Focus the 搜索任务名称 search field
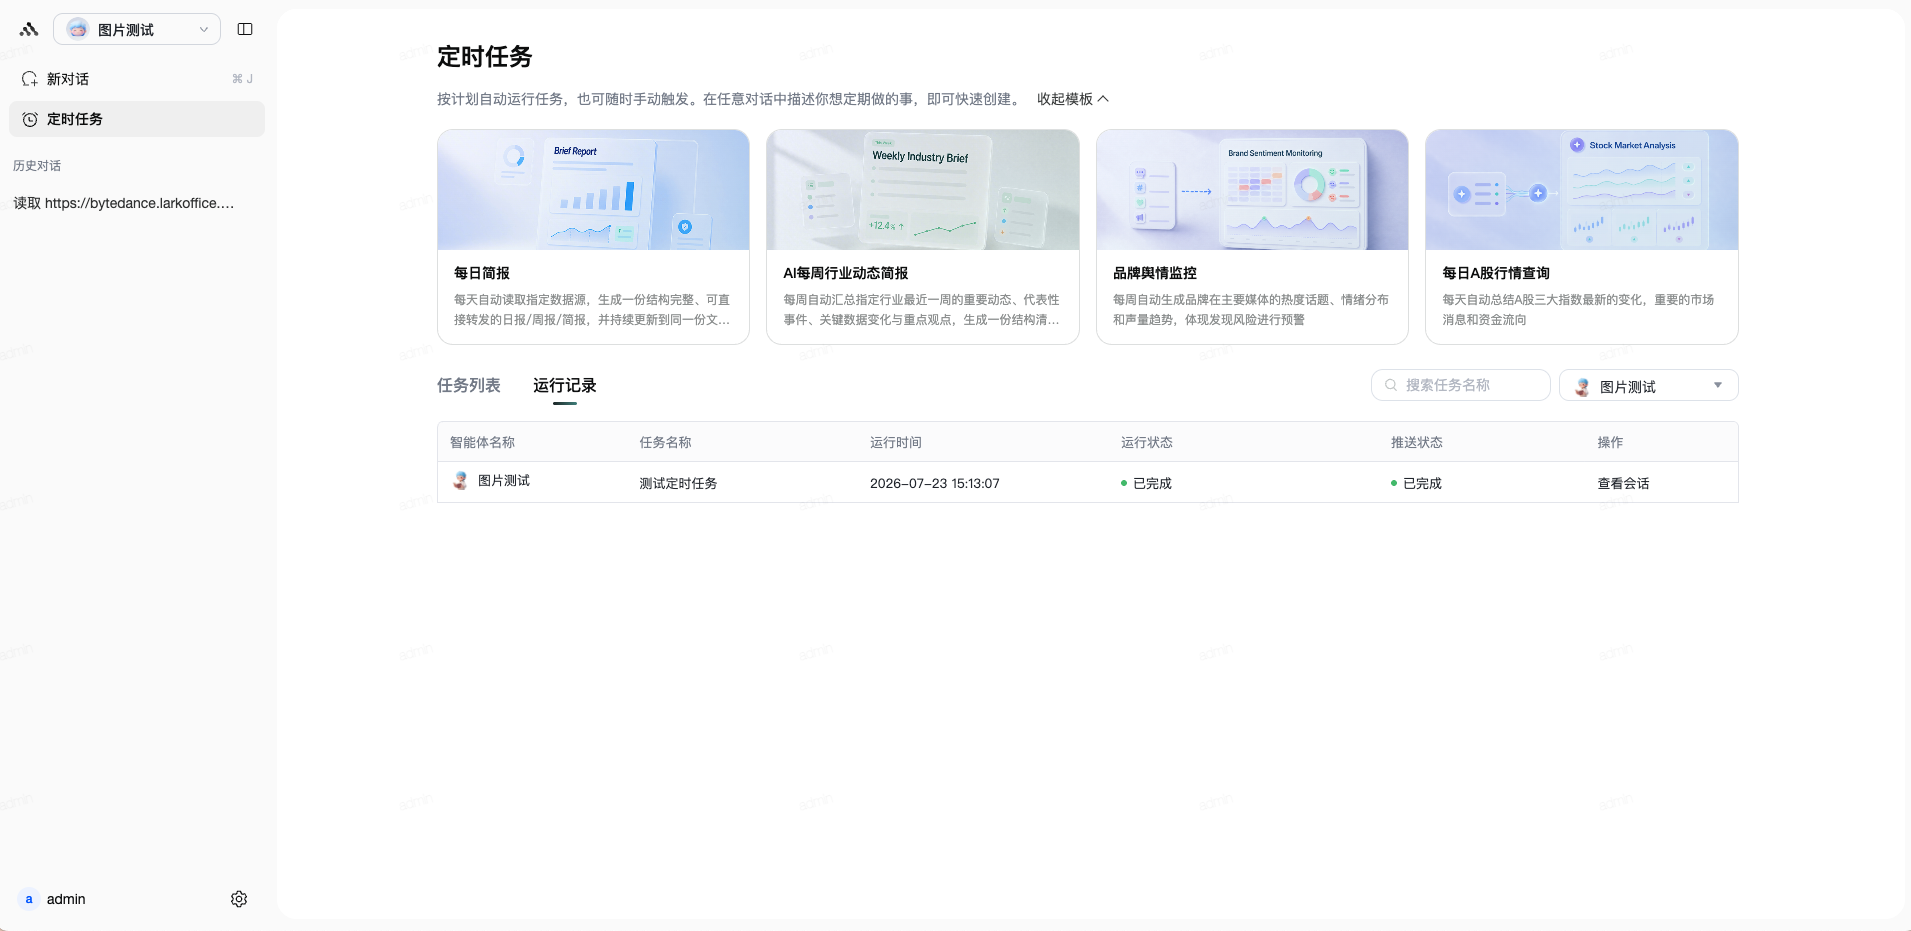The image size is (1911, 931). coord(1460,385)
